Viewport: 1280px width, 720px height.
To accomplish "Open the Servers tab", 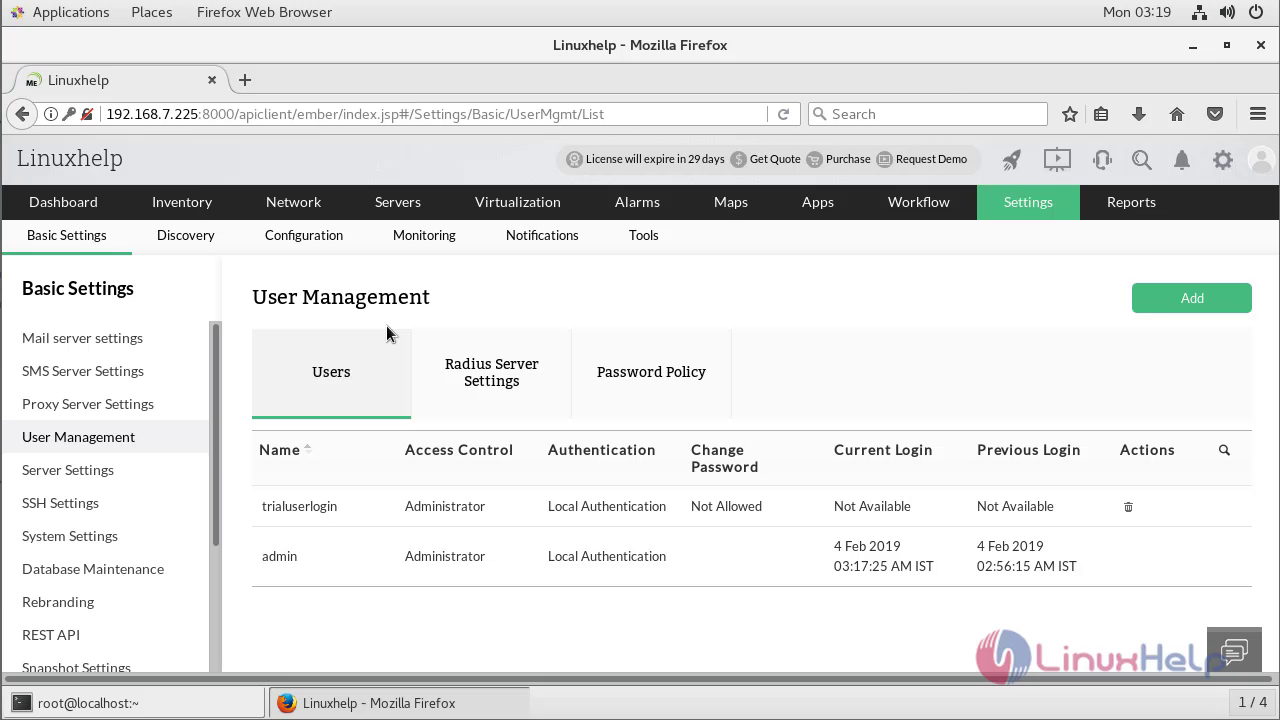I will [x=398, y=202].
